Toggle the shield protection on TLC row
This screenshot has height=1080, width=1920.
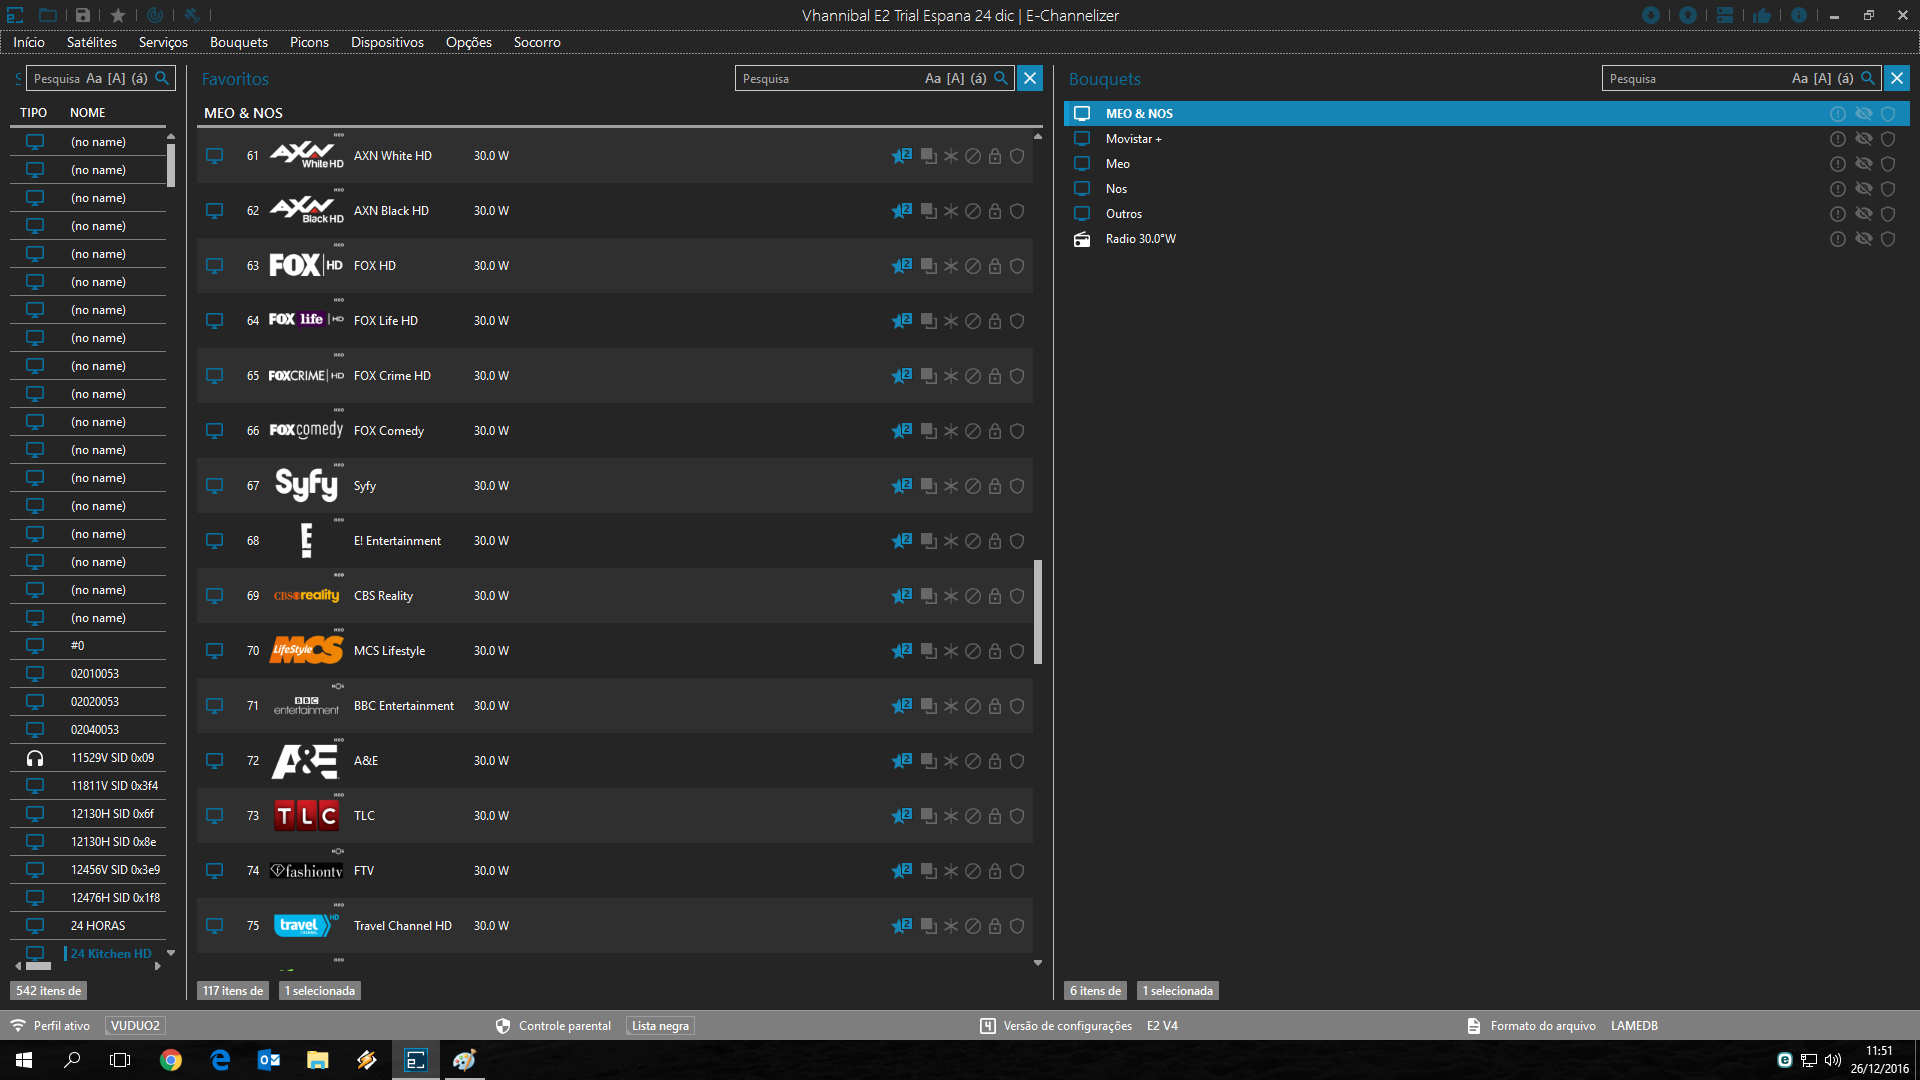click(x=1017, y=816)
